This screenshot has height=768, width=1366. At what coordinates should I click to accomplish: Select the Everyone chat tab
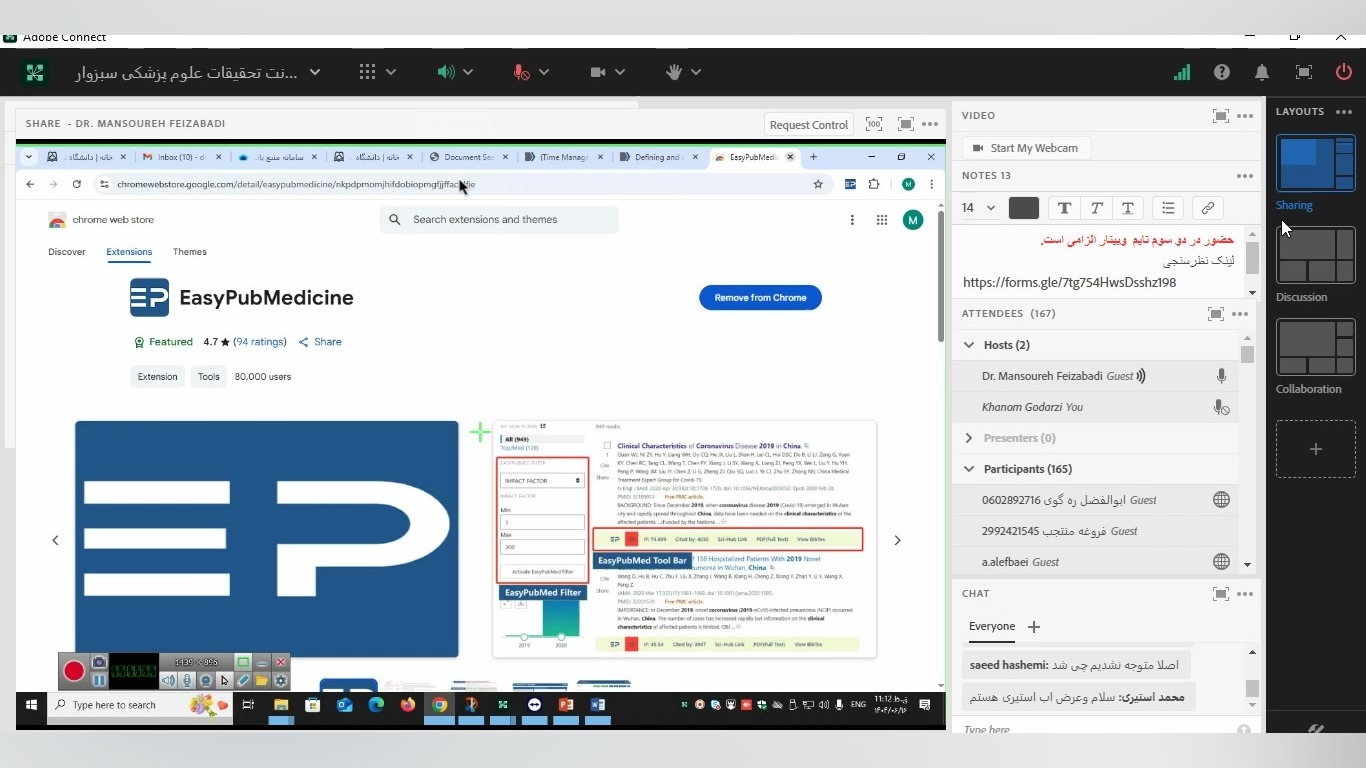pos(992,627)
